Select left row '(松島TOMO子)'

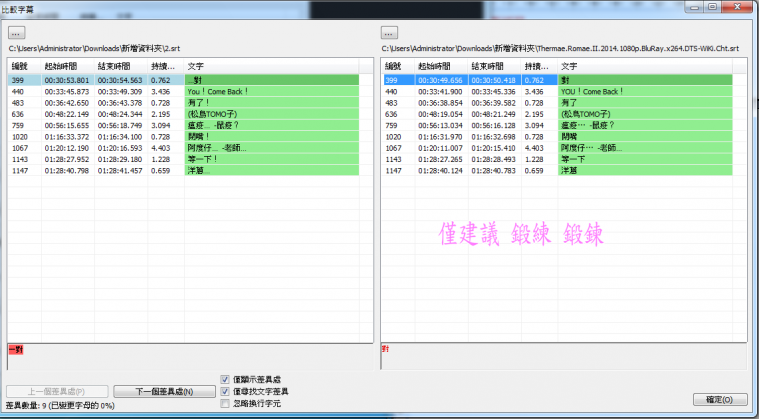click(183, 114)
